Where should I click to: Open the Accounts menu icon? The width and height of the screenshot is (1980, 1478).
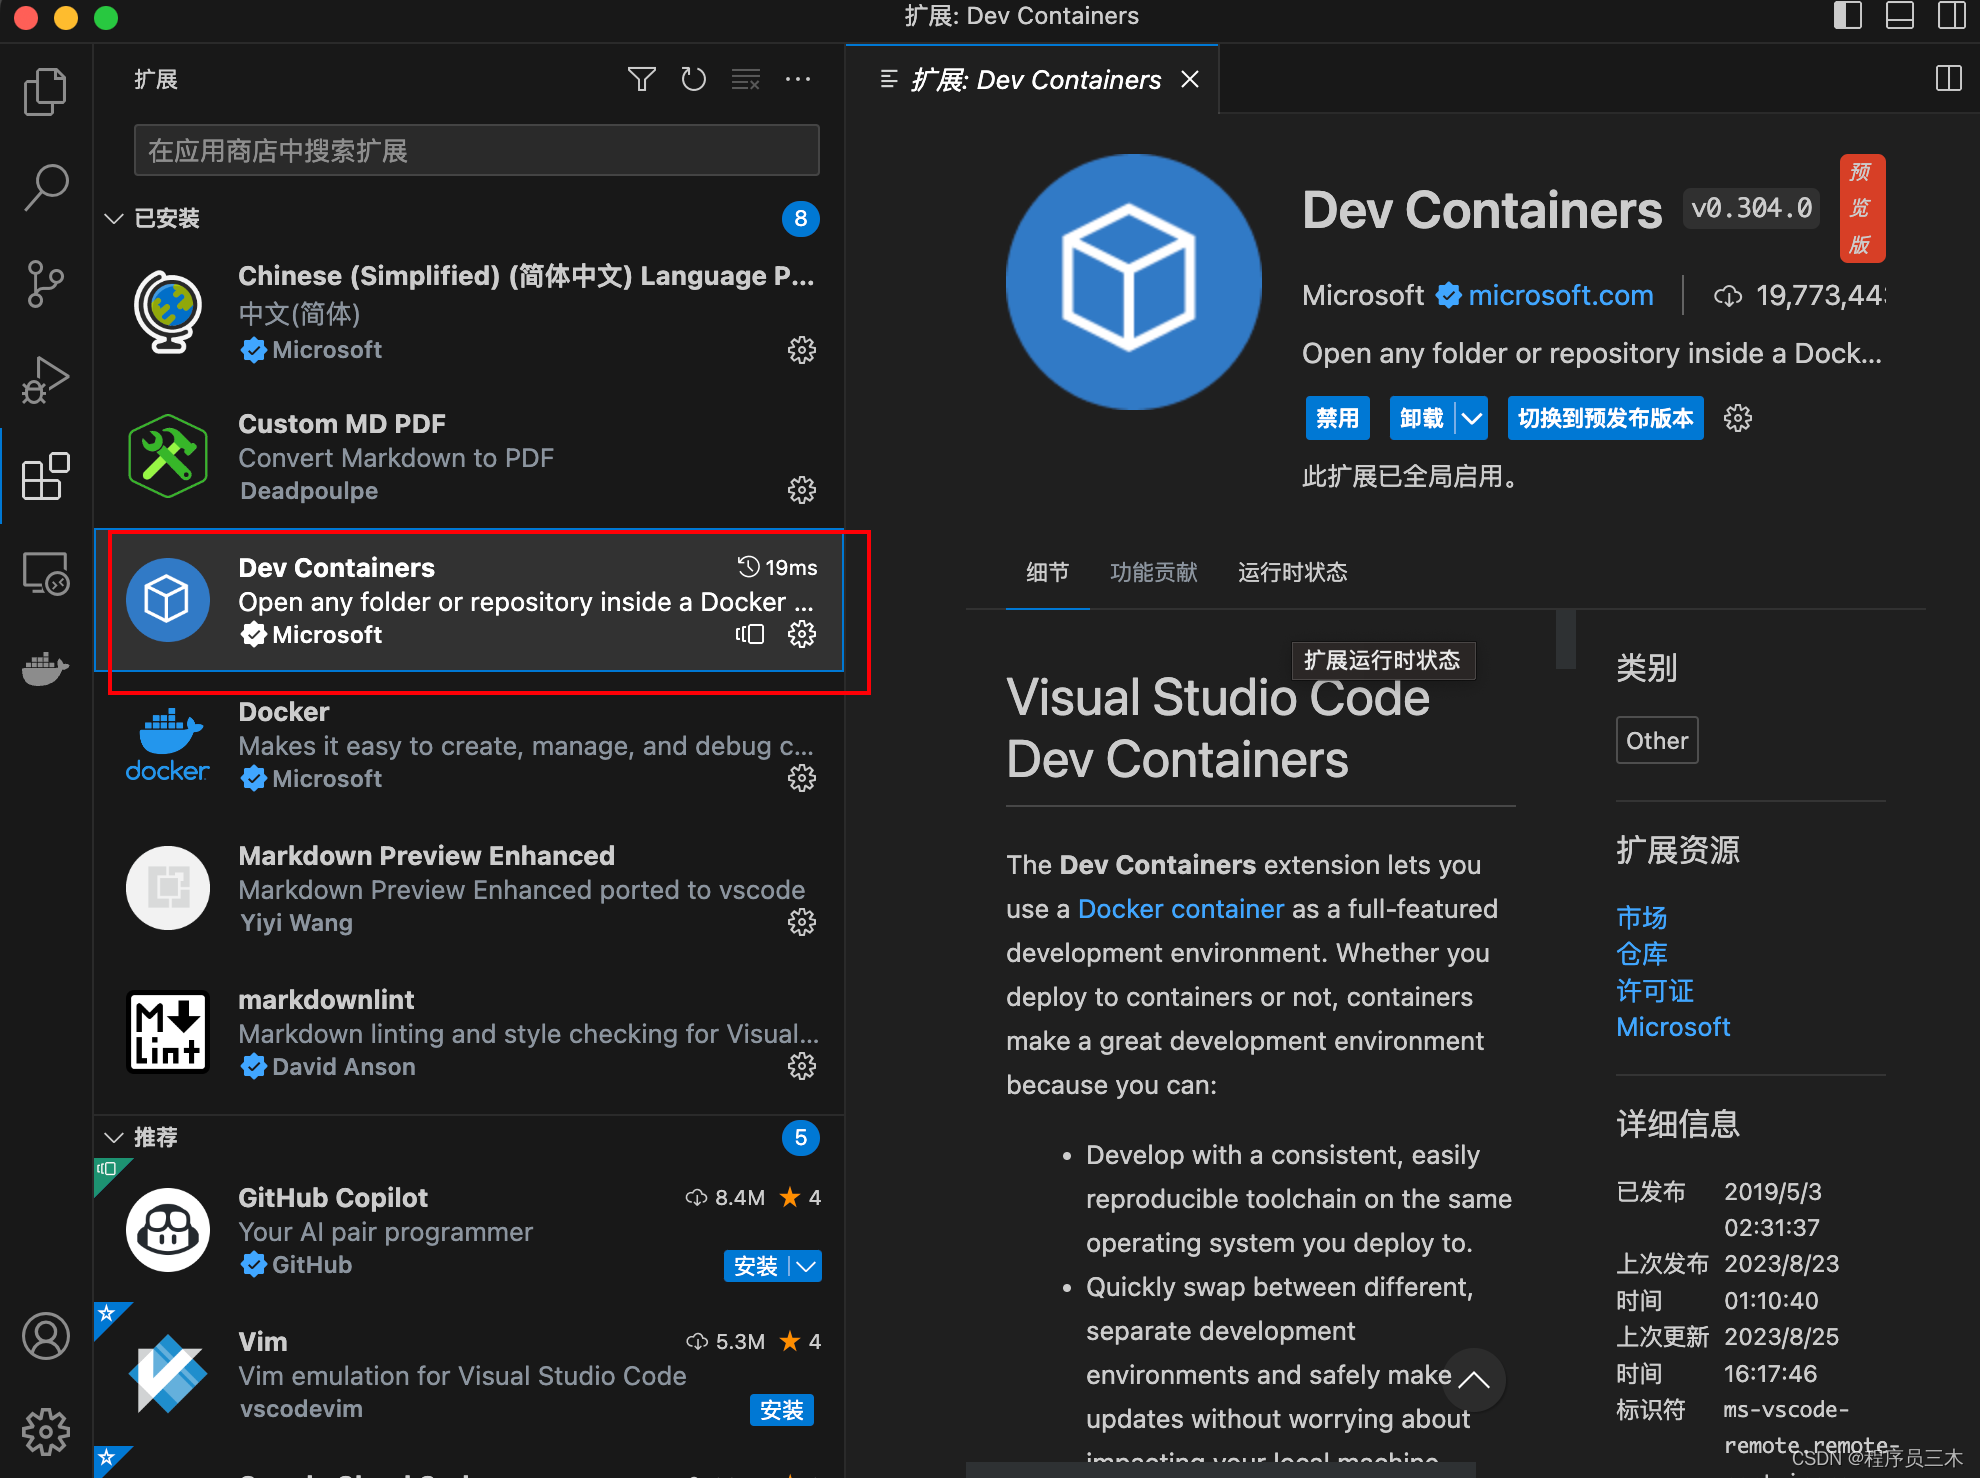click(45, 1336)
